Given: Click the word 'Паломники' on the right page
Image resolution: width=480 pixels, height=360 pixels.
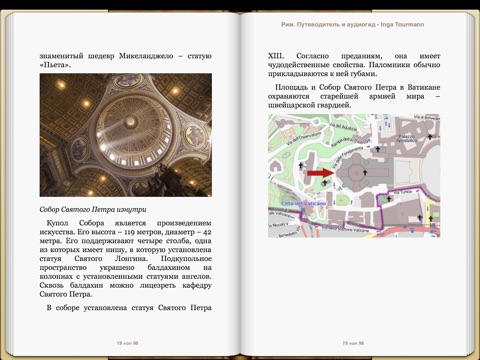Looking at the screenshot, I should [389, 65].
